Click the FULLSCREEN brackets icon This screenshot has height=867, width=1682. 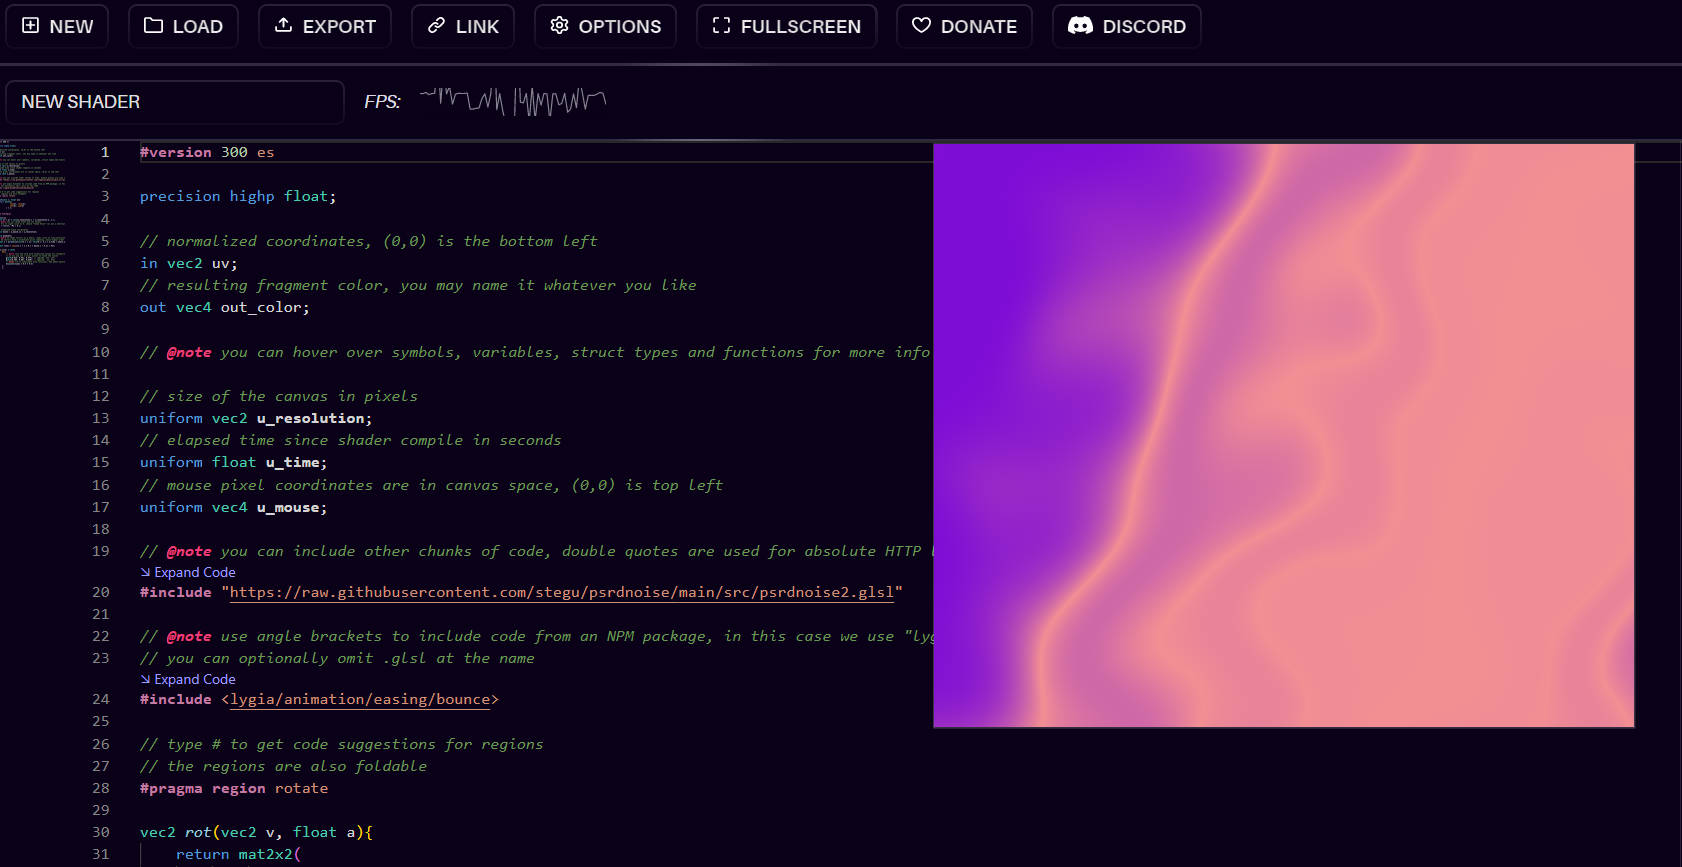(x=722, y=26)
